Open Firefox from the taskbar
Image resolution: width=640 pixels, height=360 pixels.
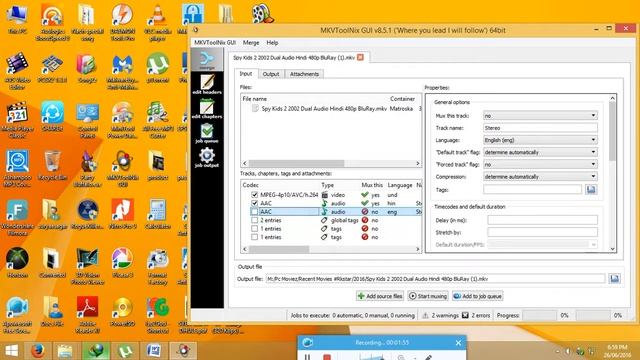[38, 351]
